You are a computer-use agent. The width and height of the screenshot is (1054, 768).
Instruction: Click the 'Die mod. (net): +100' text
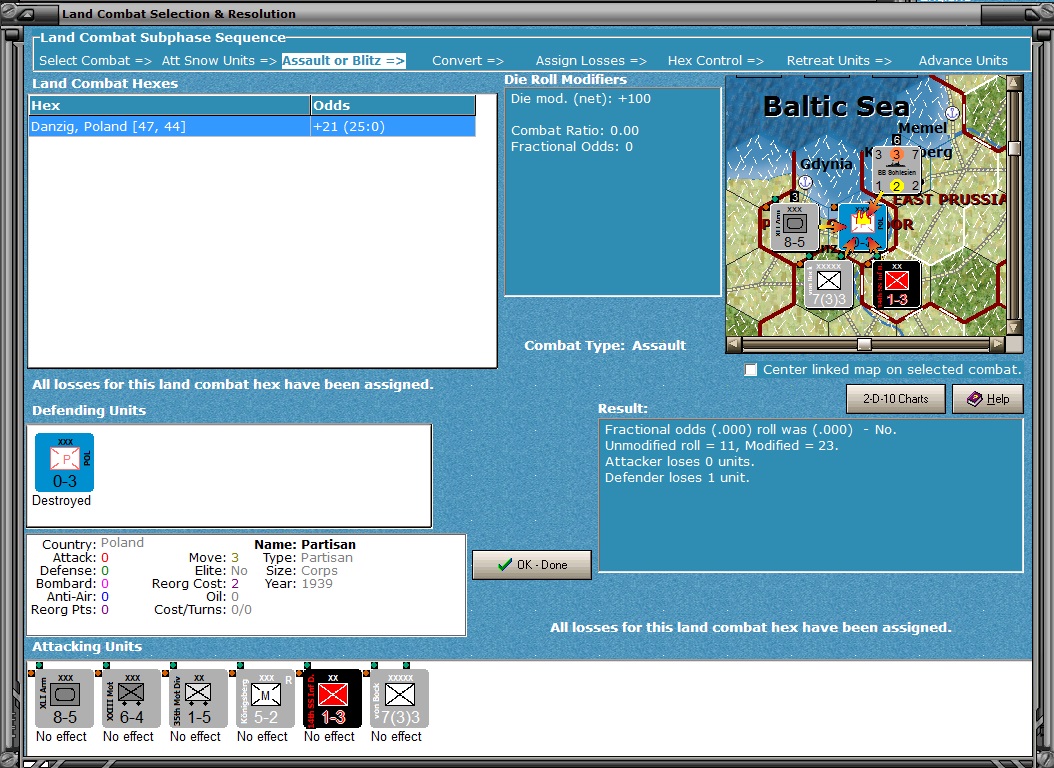tap(581, 99)
